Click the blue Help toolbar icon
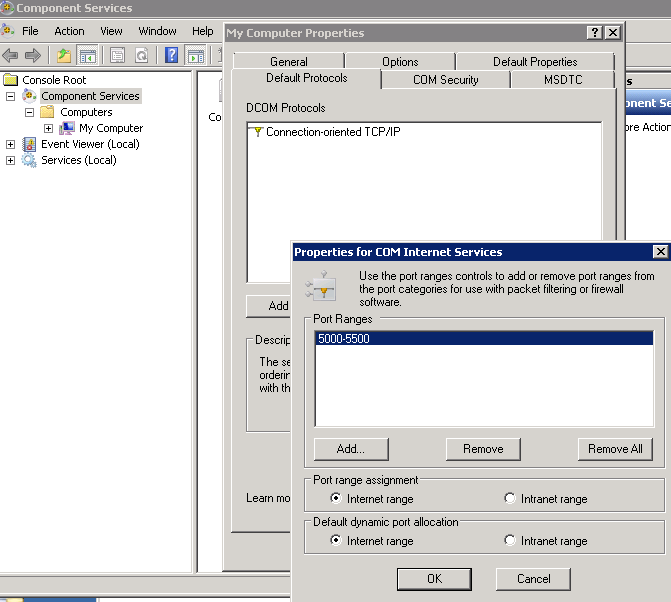The height and width of the screenshot is (602, 671). point(172,56)
